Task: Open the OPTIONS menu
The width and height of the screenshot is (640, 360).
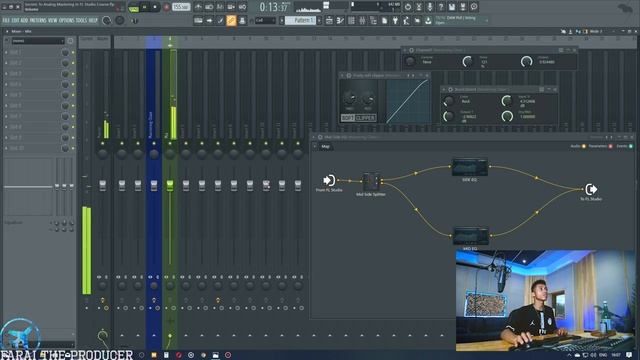Action: [67, 20]
